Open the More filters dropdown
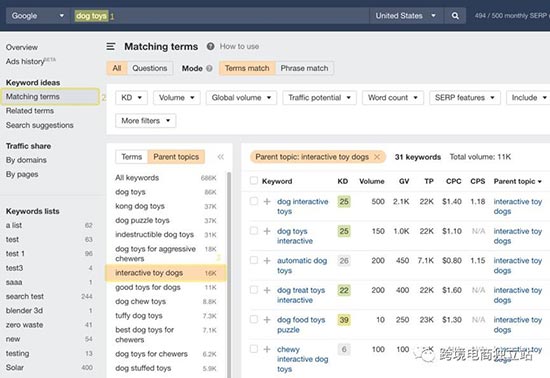The image size is (550, 378). click(x=146, y=121)
